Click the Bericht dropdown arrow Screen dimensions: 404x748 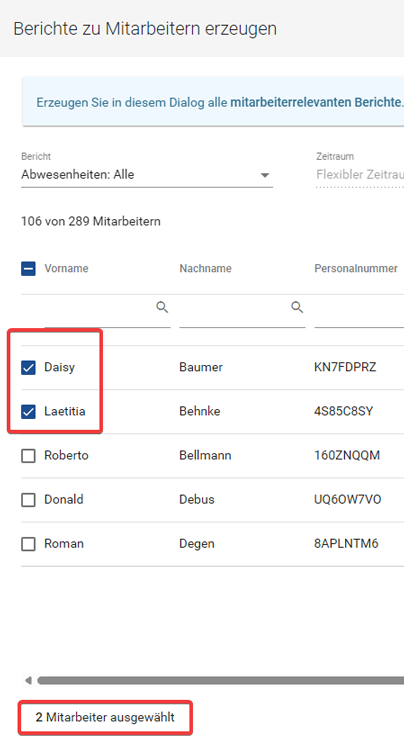coord(265,175)
